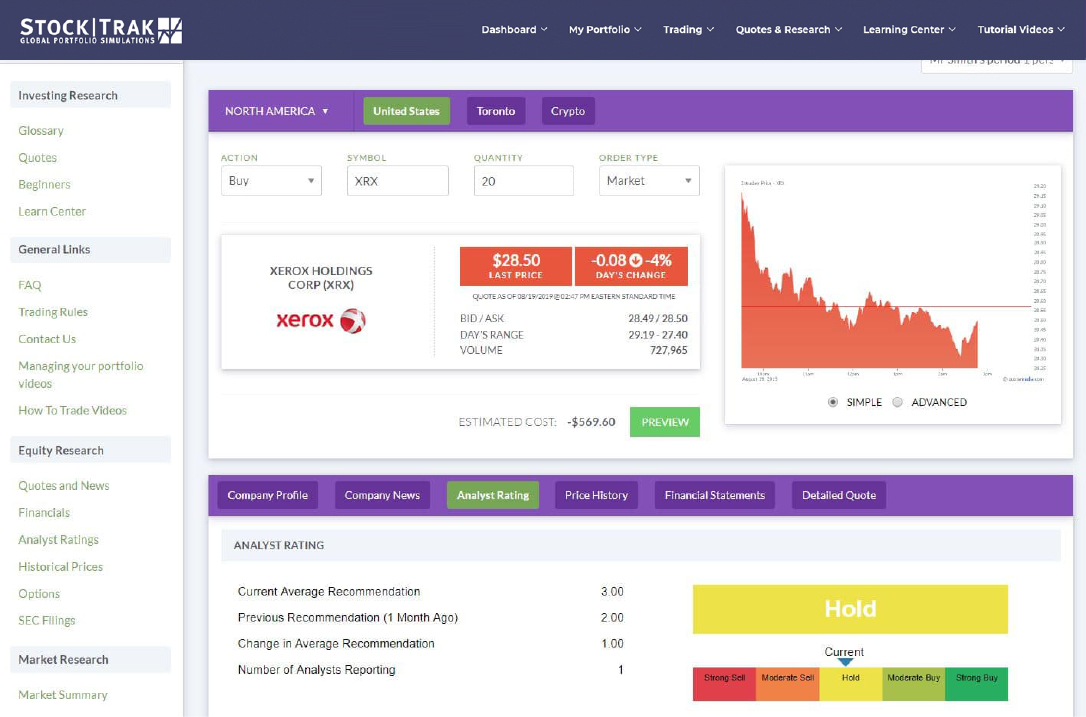1086x717 pixels.
Task: Open Managing your portfolio videos link
Action: point(81,375)
